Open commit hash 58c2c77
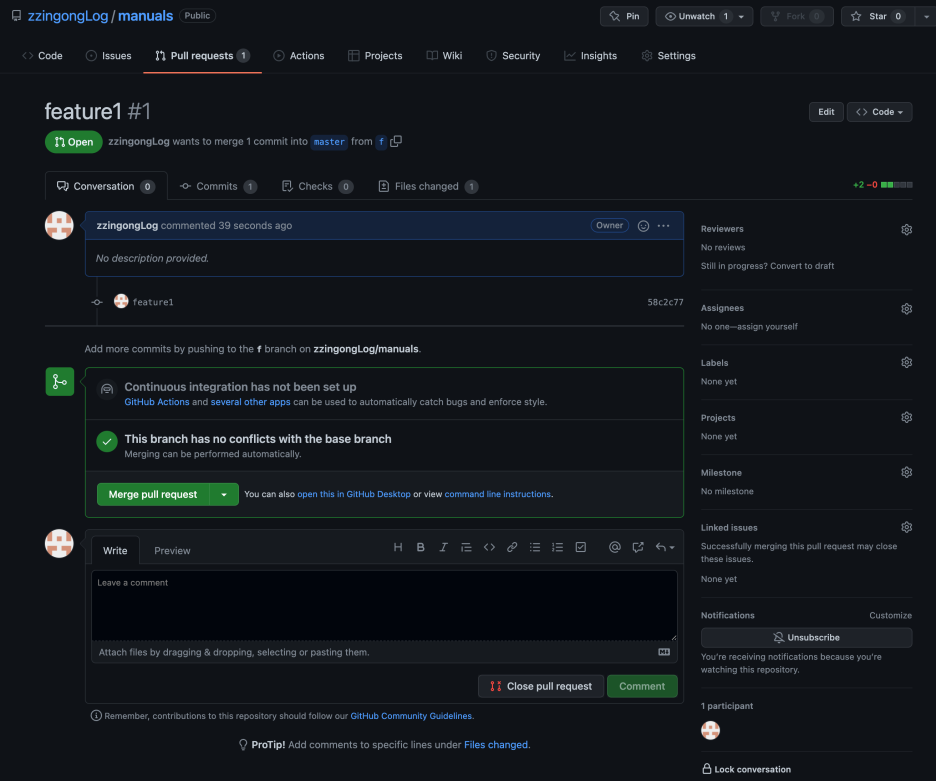 (x=665, y=302)
